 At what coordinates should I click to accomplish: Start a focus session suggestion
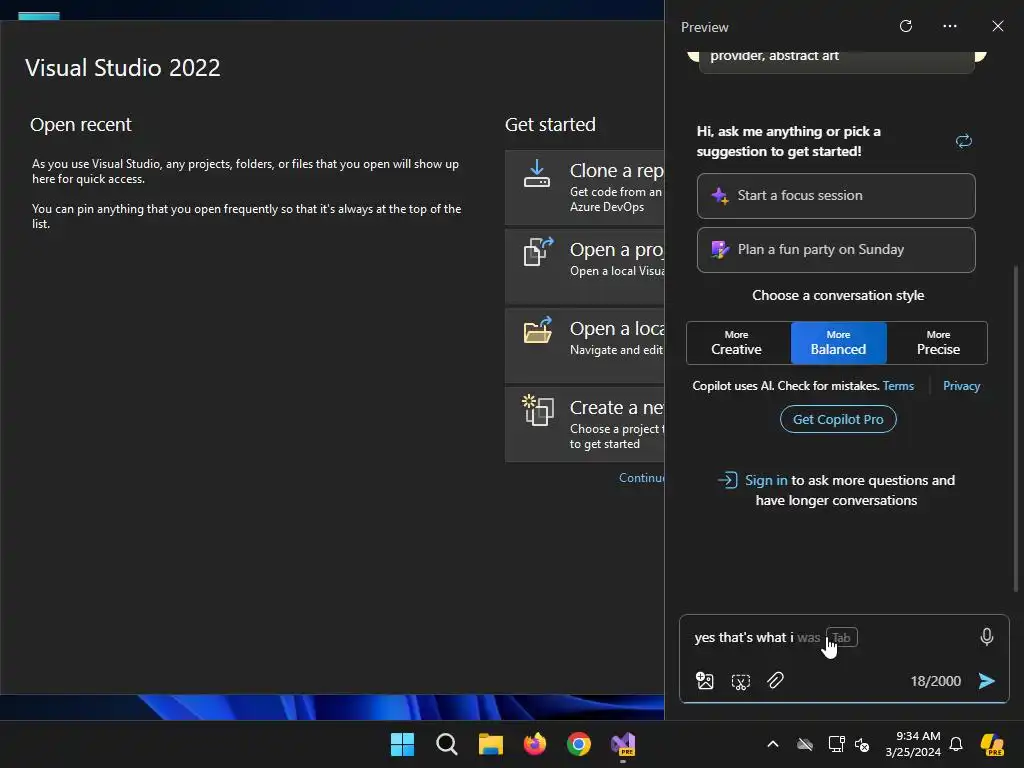click(836, 196)
